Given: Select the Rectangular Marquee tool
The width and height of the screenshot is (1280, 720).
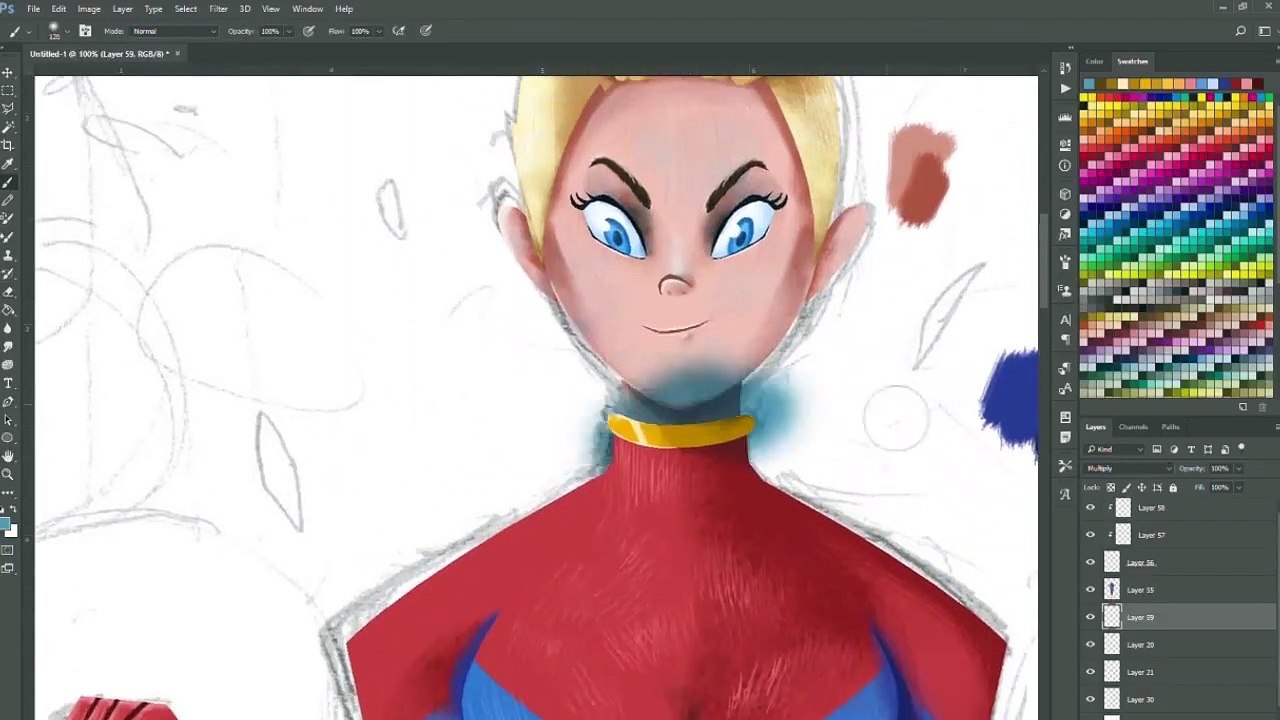Looking at the screenshot, I should pos(8,91).
